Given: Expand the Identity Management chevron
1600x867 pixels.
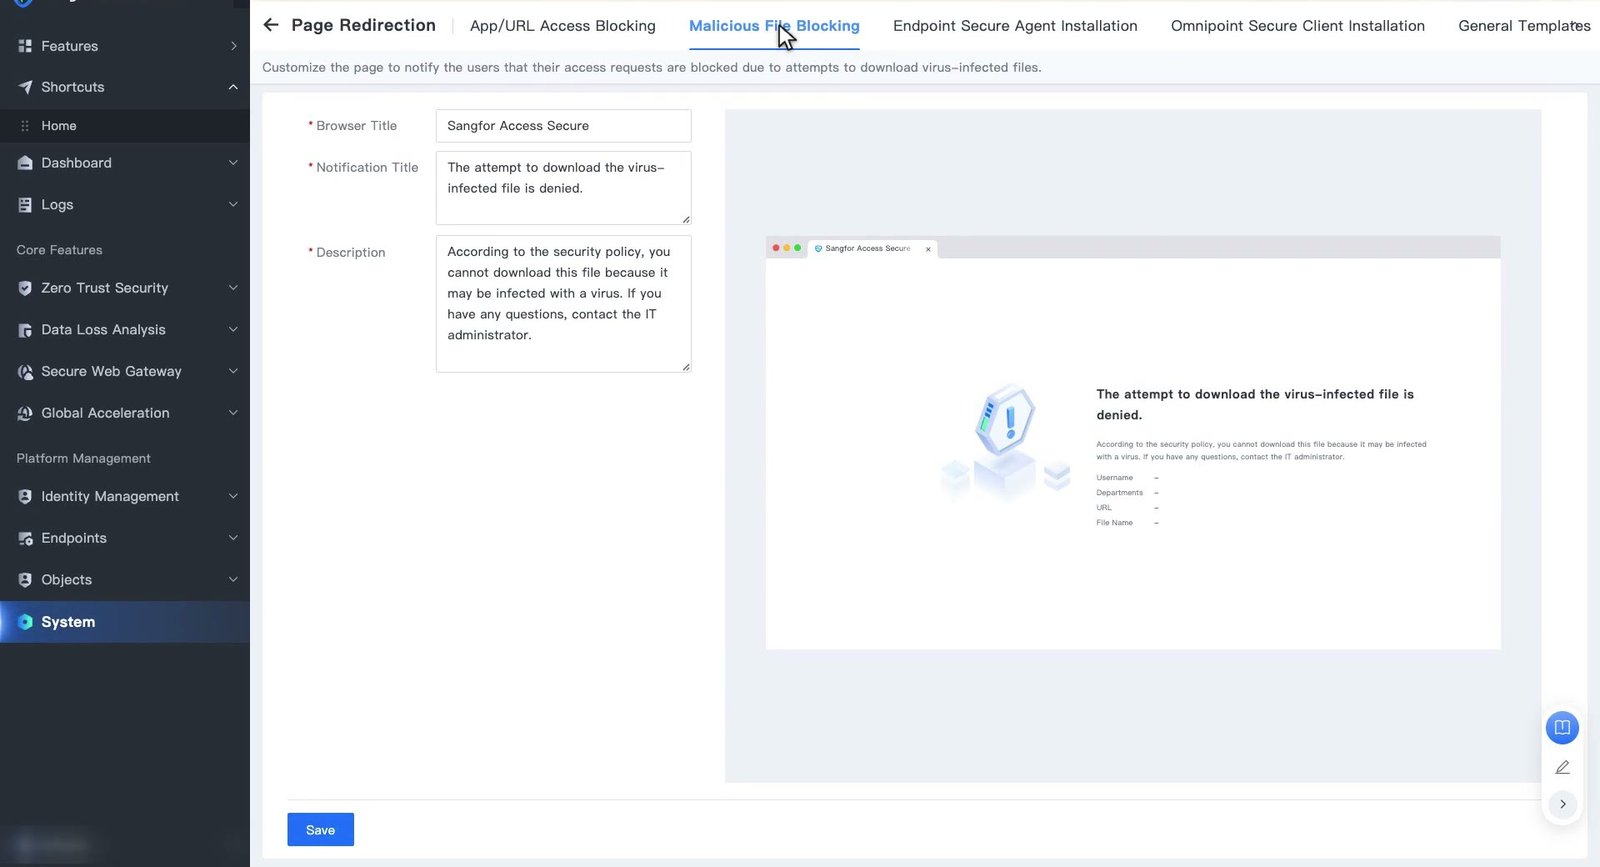Looking at the screenshot, I should coord(233,497).
